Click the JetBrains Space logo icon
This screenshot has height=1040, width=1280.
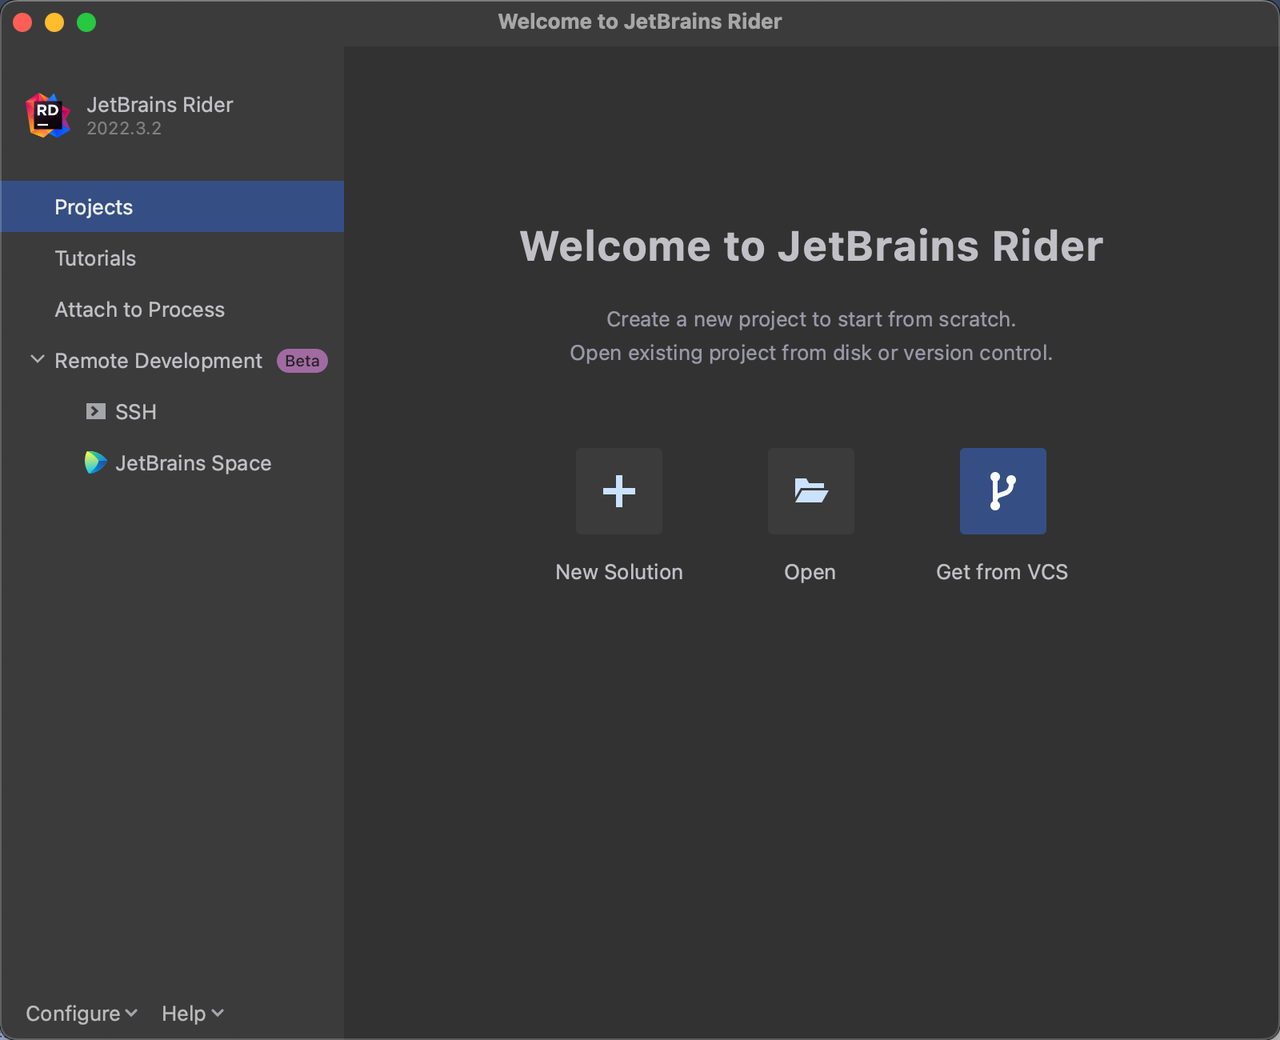click(x=95, y=462)
